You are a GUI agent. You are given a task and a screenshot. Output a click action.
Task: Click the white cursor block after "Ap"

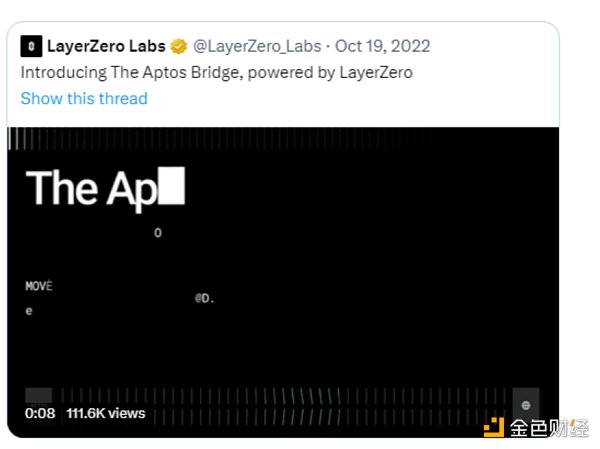pyautogui.click(x=172, y=188)
